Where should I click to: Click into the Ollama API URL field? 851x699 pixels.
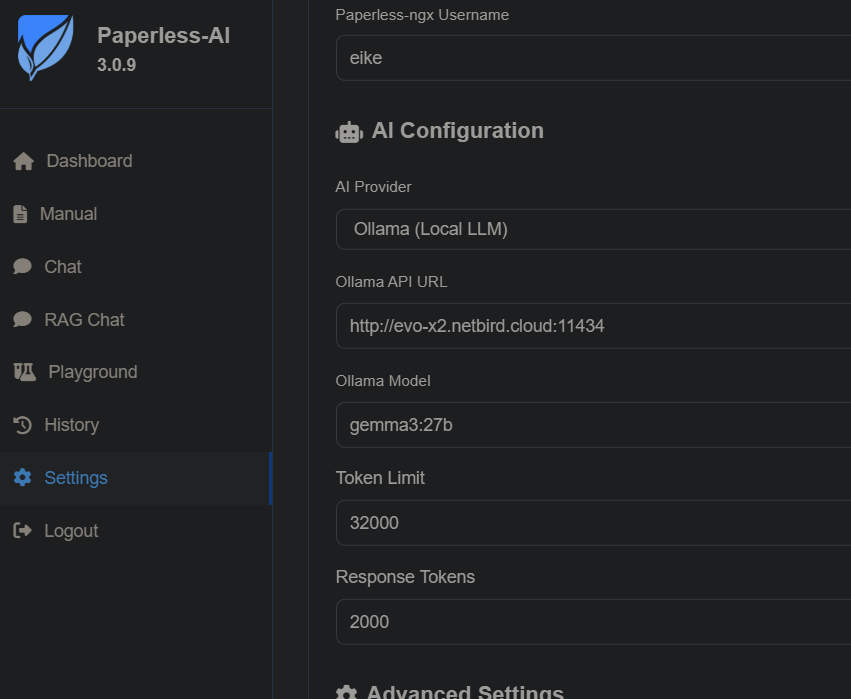pos(592,326)
